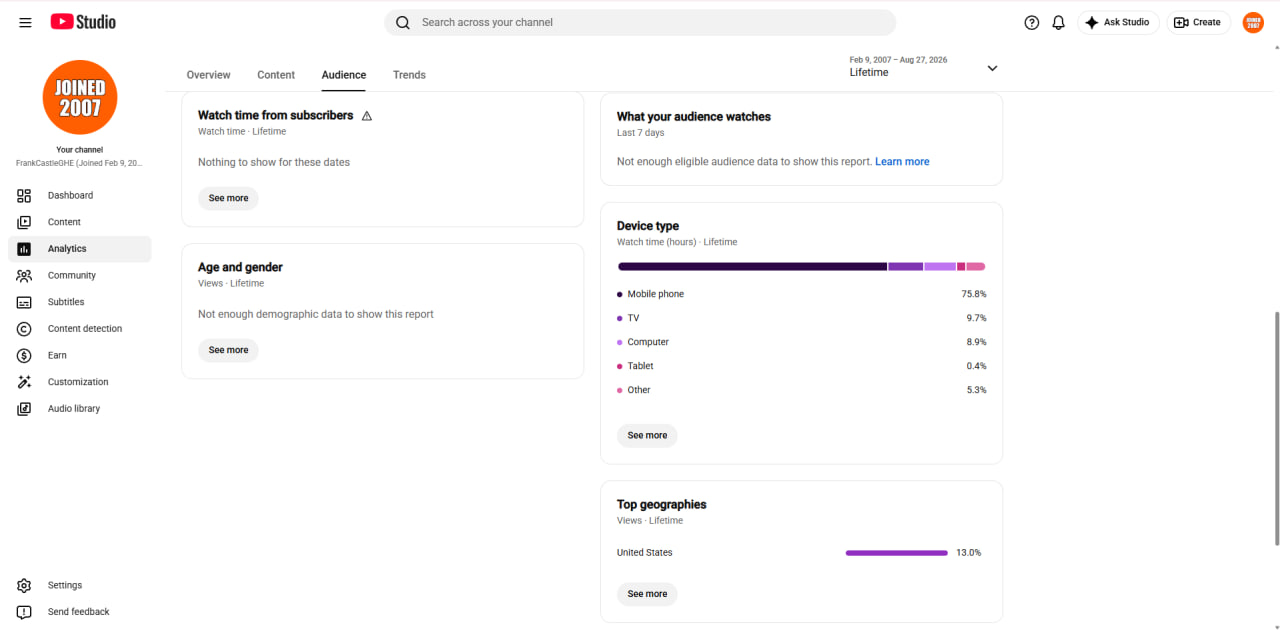1280x631 pixels.
Task: Click the Computer segment of device bar
Action: pyautogui.click(x=940, y=267)
